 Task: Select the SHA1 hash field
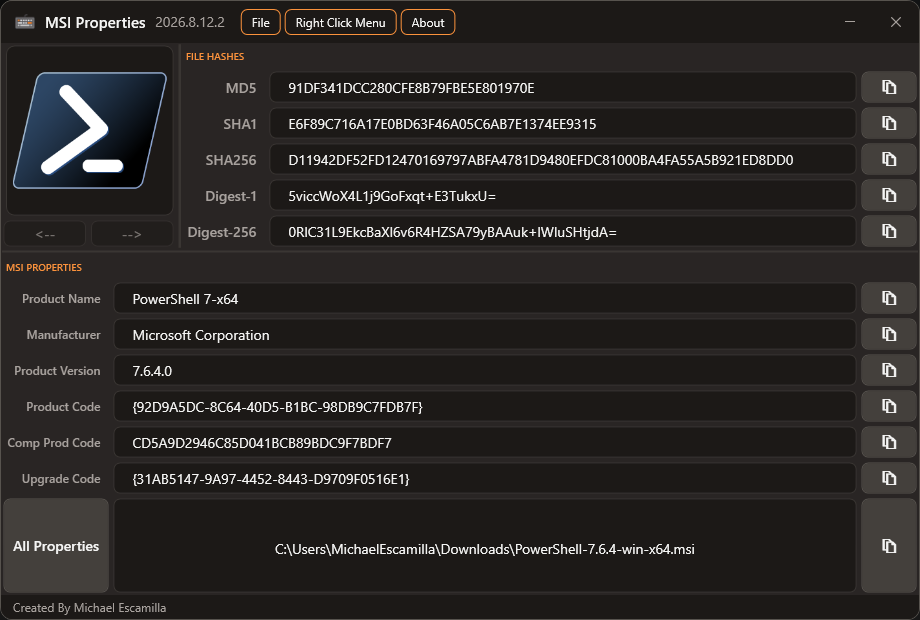click(563, 123)
